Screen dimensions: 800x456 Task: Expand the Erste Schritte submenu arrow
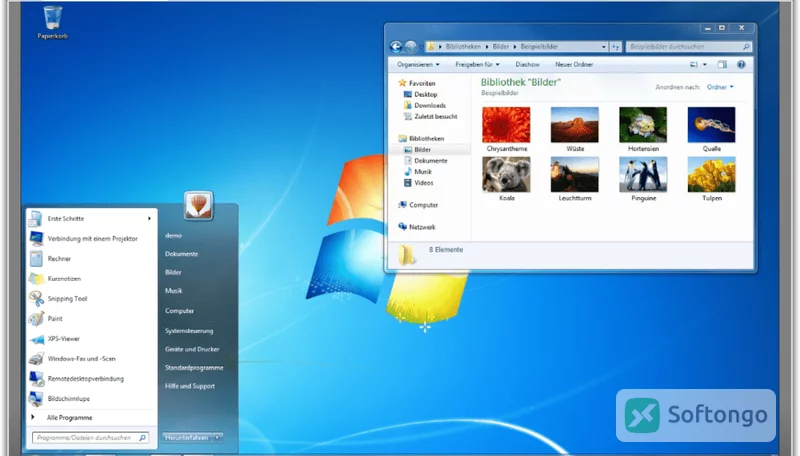point(149,218)
